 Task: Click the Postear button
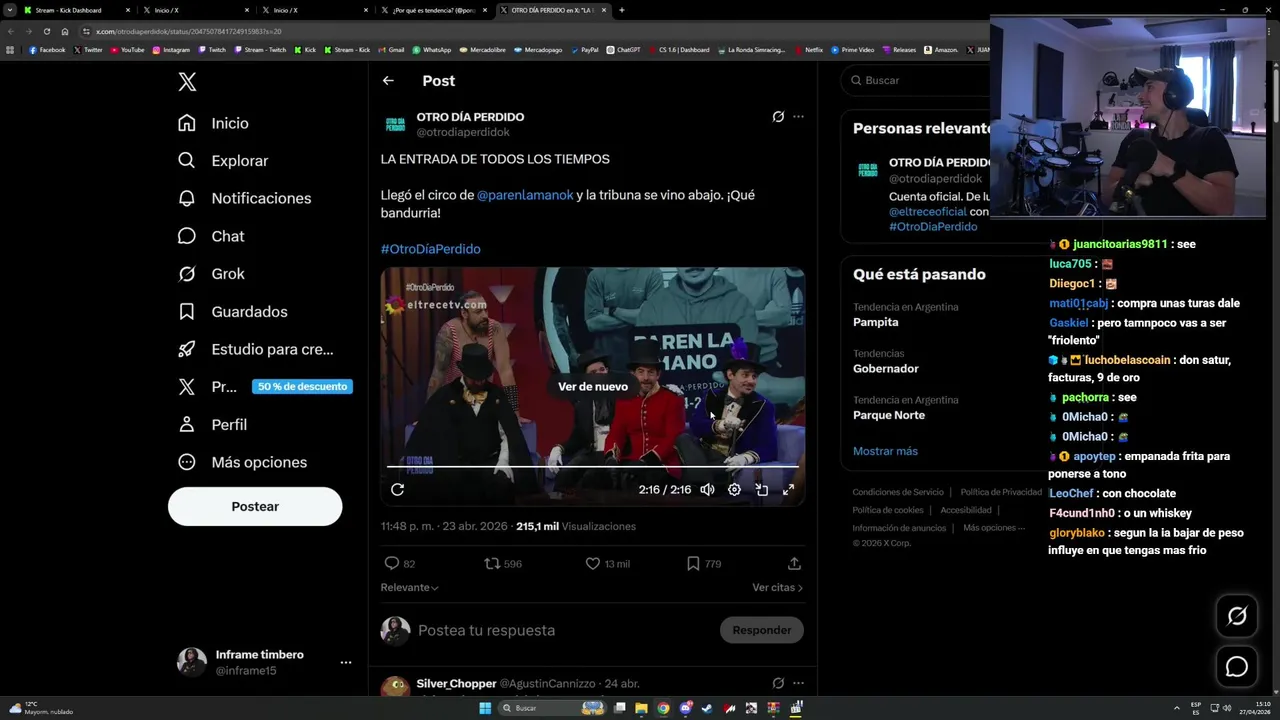point(255,507)
